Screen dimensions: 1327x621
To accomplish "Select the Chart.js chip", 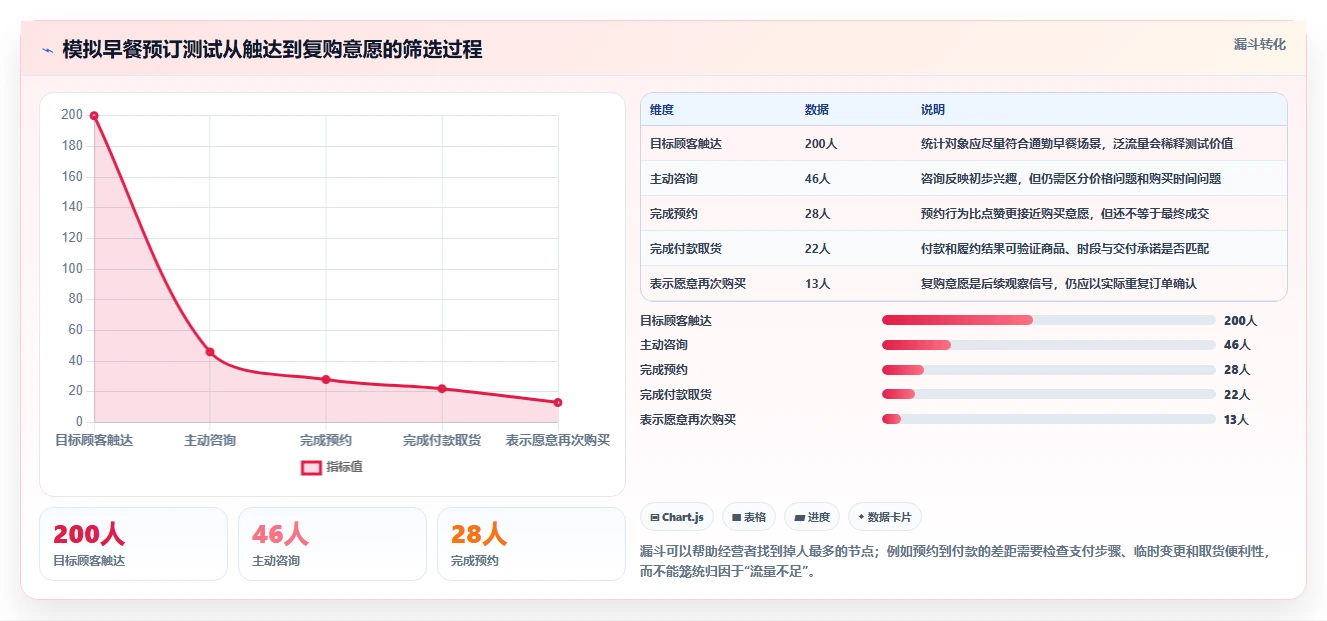I will click(x=677, y=517).
